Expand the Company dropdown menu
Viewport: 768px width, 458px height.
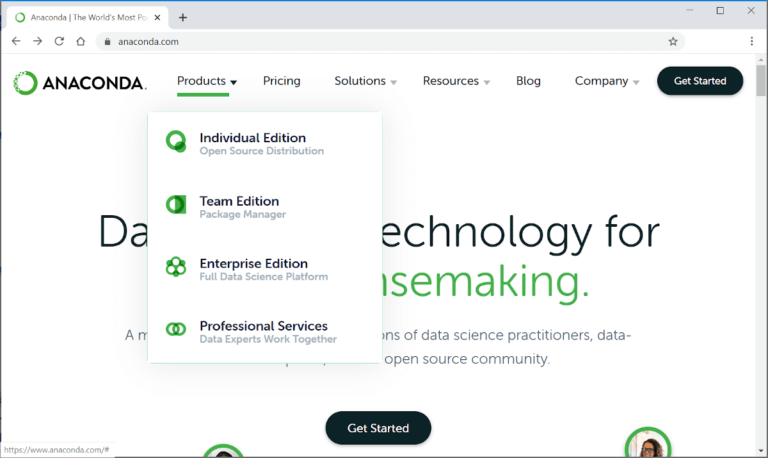607,81
